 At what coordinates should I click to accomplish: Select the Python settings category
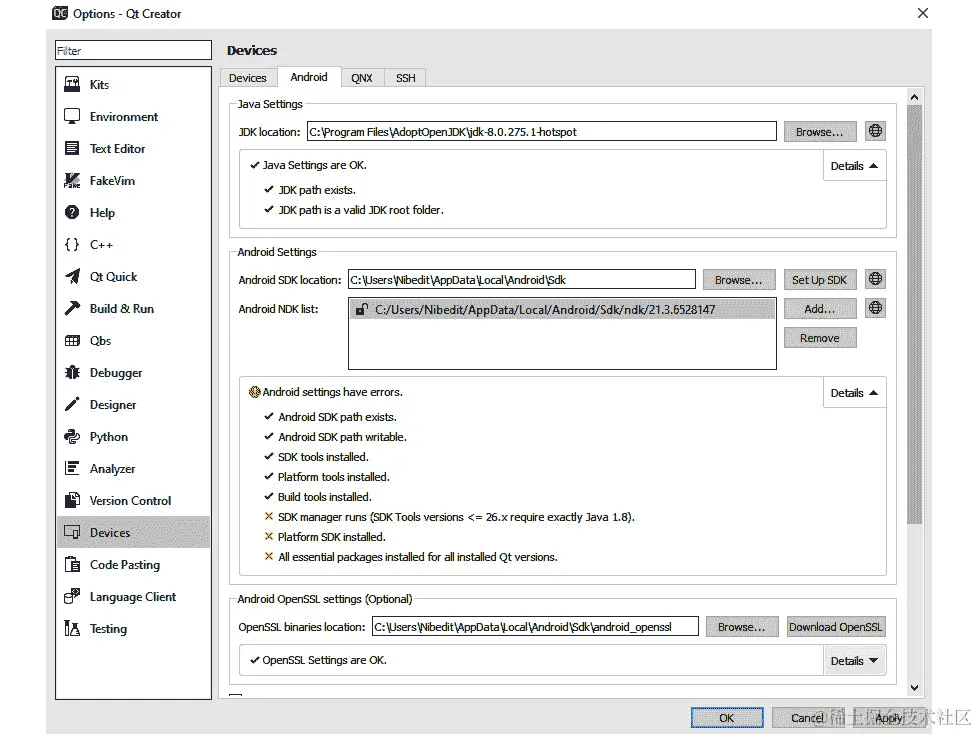click(x=133, y=437)
